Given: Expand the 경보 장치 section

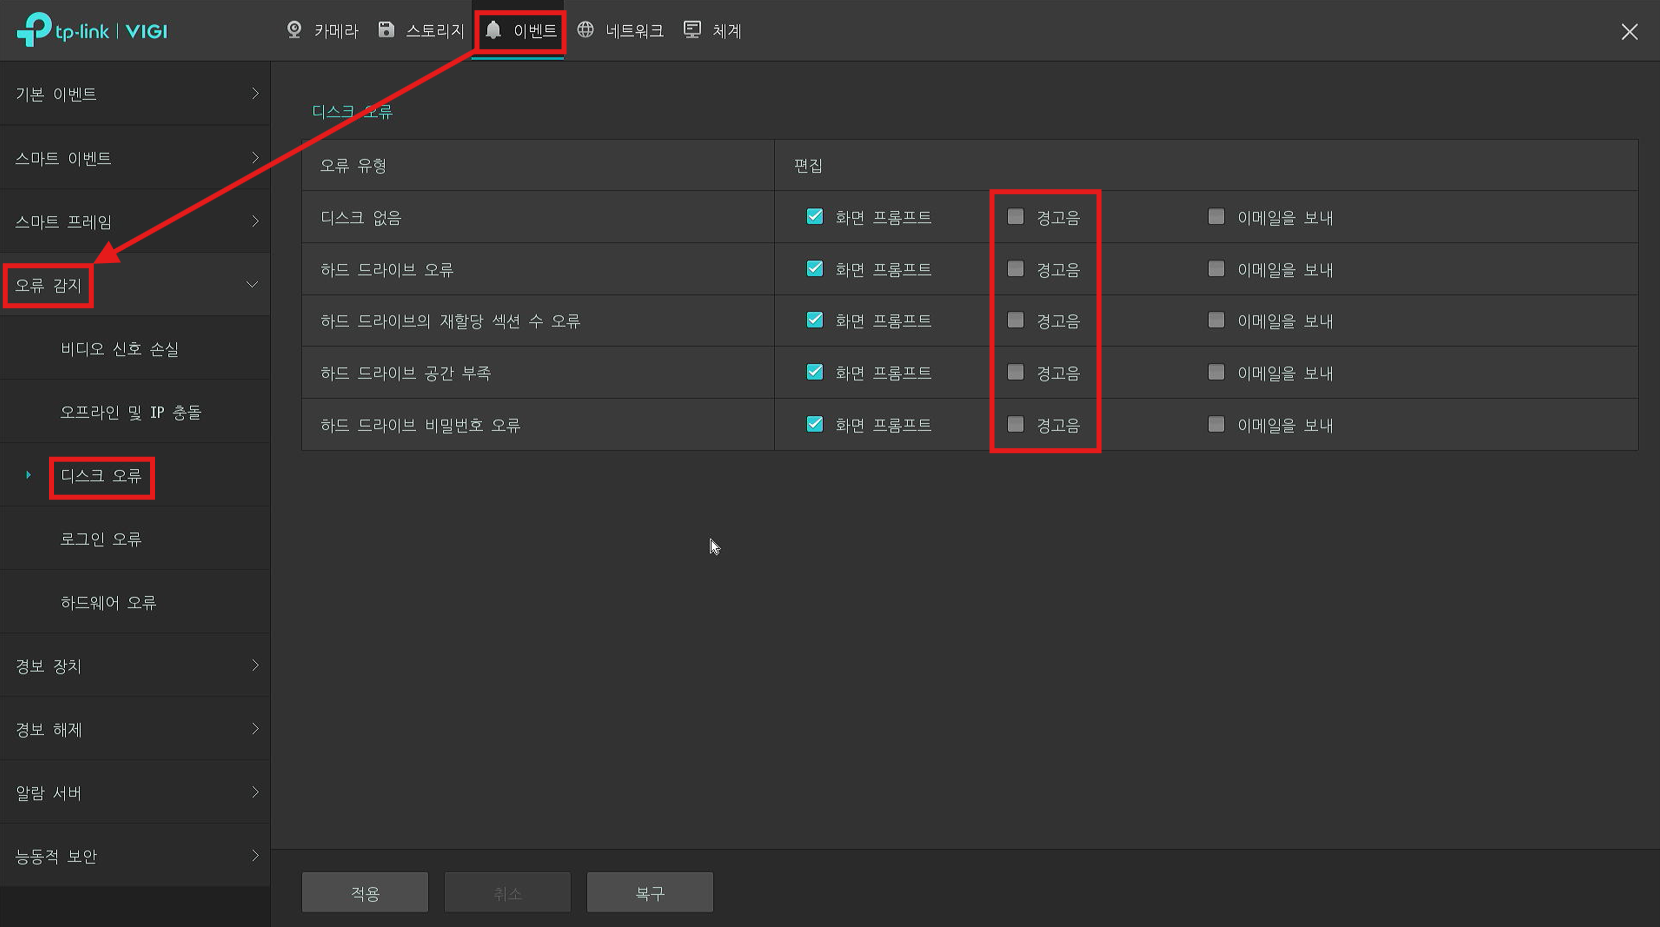Looking at the screenshot, I should point(135,666).
